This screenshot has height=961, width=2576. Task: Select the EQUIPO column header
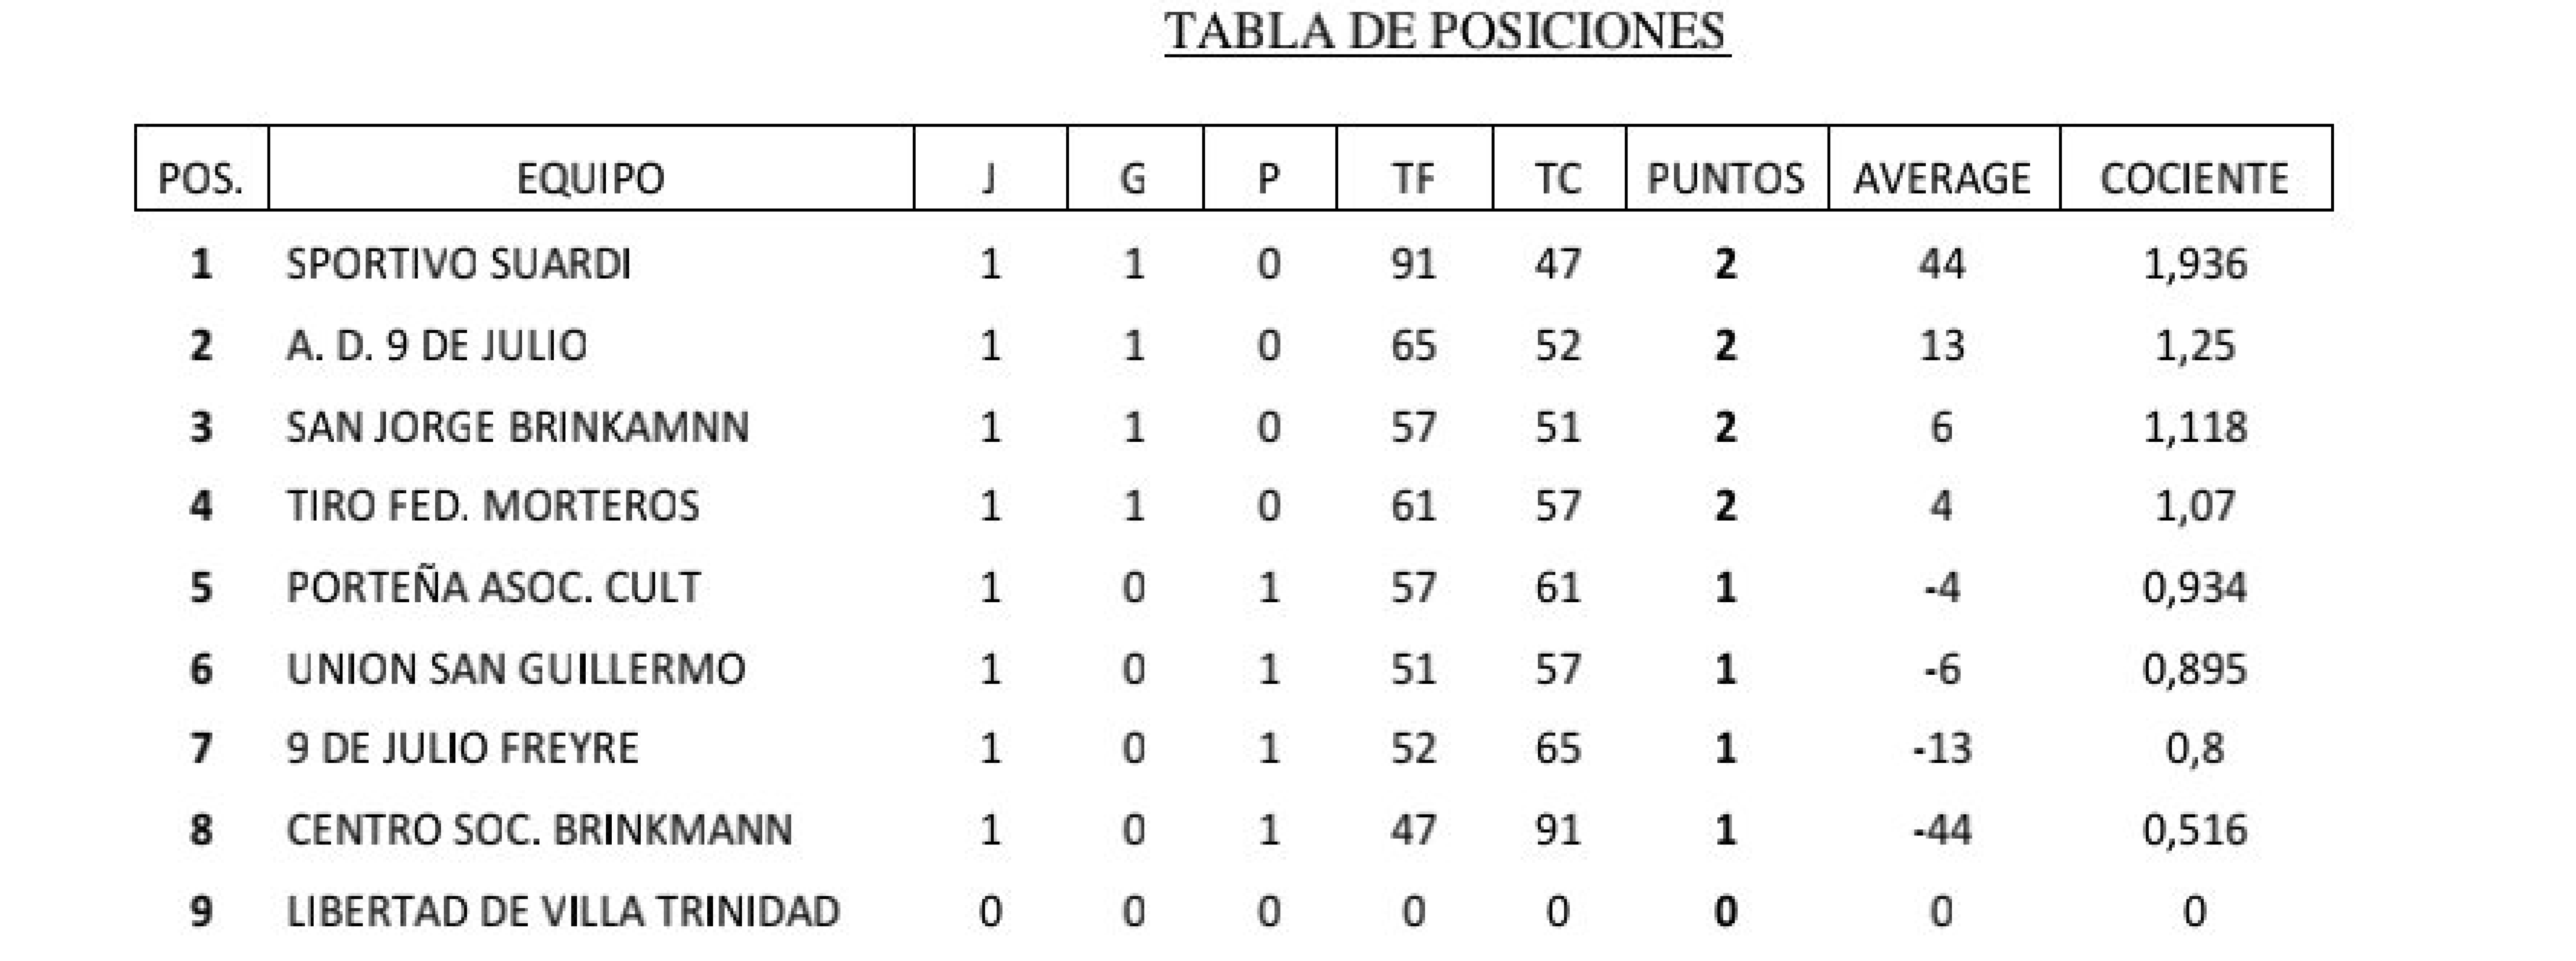click(x=590, y=179)
